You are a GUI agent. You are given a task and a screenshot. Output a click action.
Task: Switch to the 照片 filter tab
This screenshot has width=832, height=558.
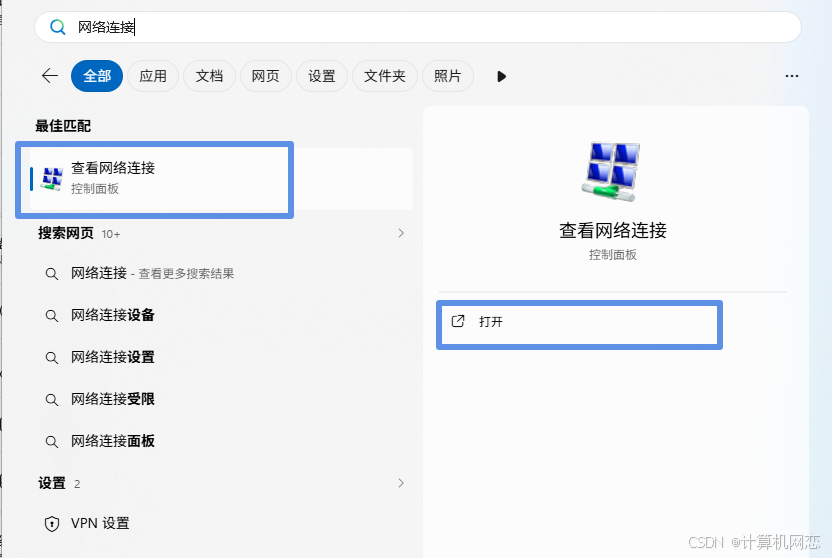pos(447,76)
